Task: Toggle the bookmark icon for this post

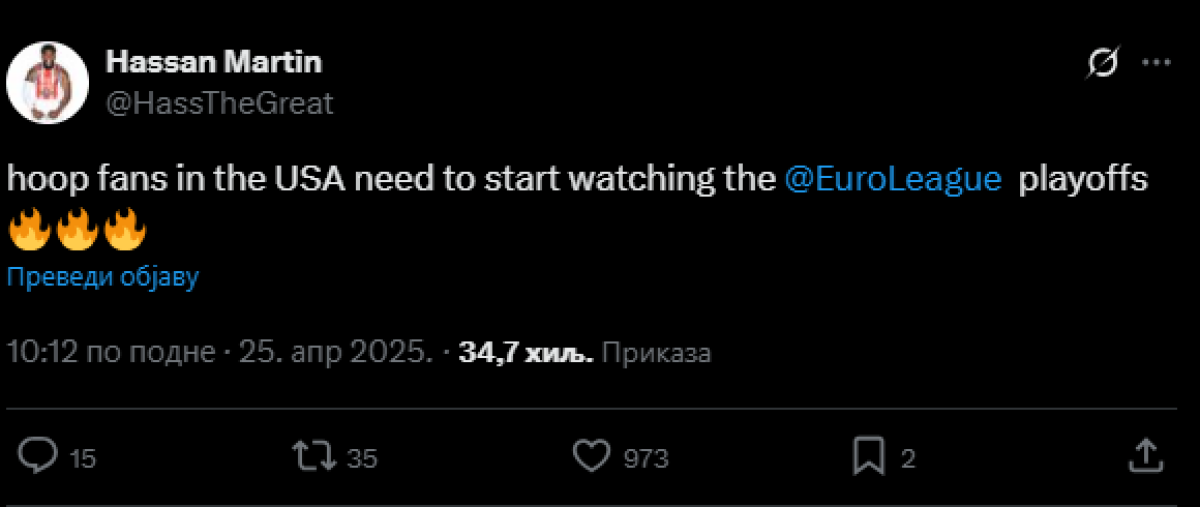Action: 866,456
